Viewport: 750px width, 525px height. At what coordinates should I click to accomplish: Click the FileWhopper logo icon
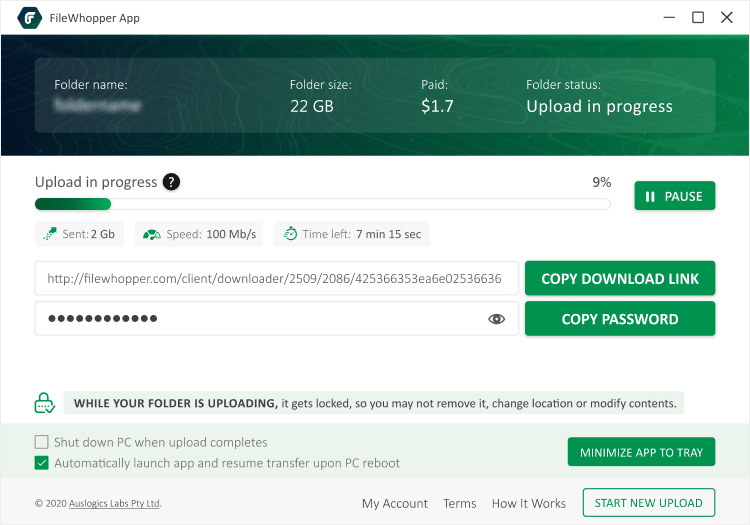tap(30, 18)
